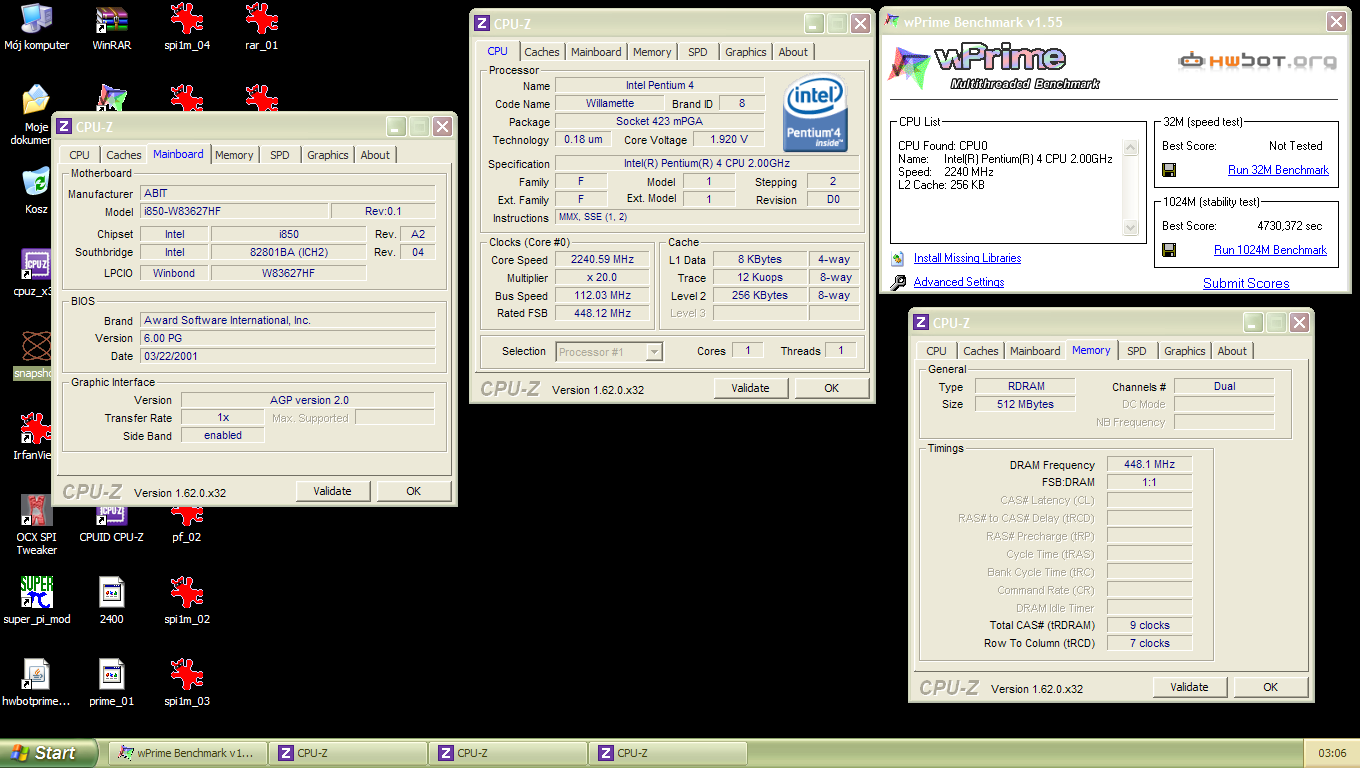Open the Moje dokumenty folder icon
This screenshot has height=768, width=1360.
click(36, 115)
